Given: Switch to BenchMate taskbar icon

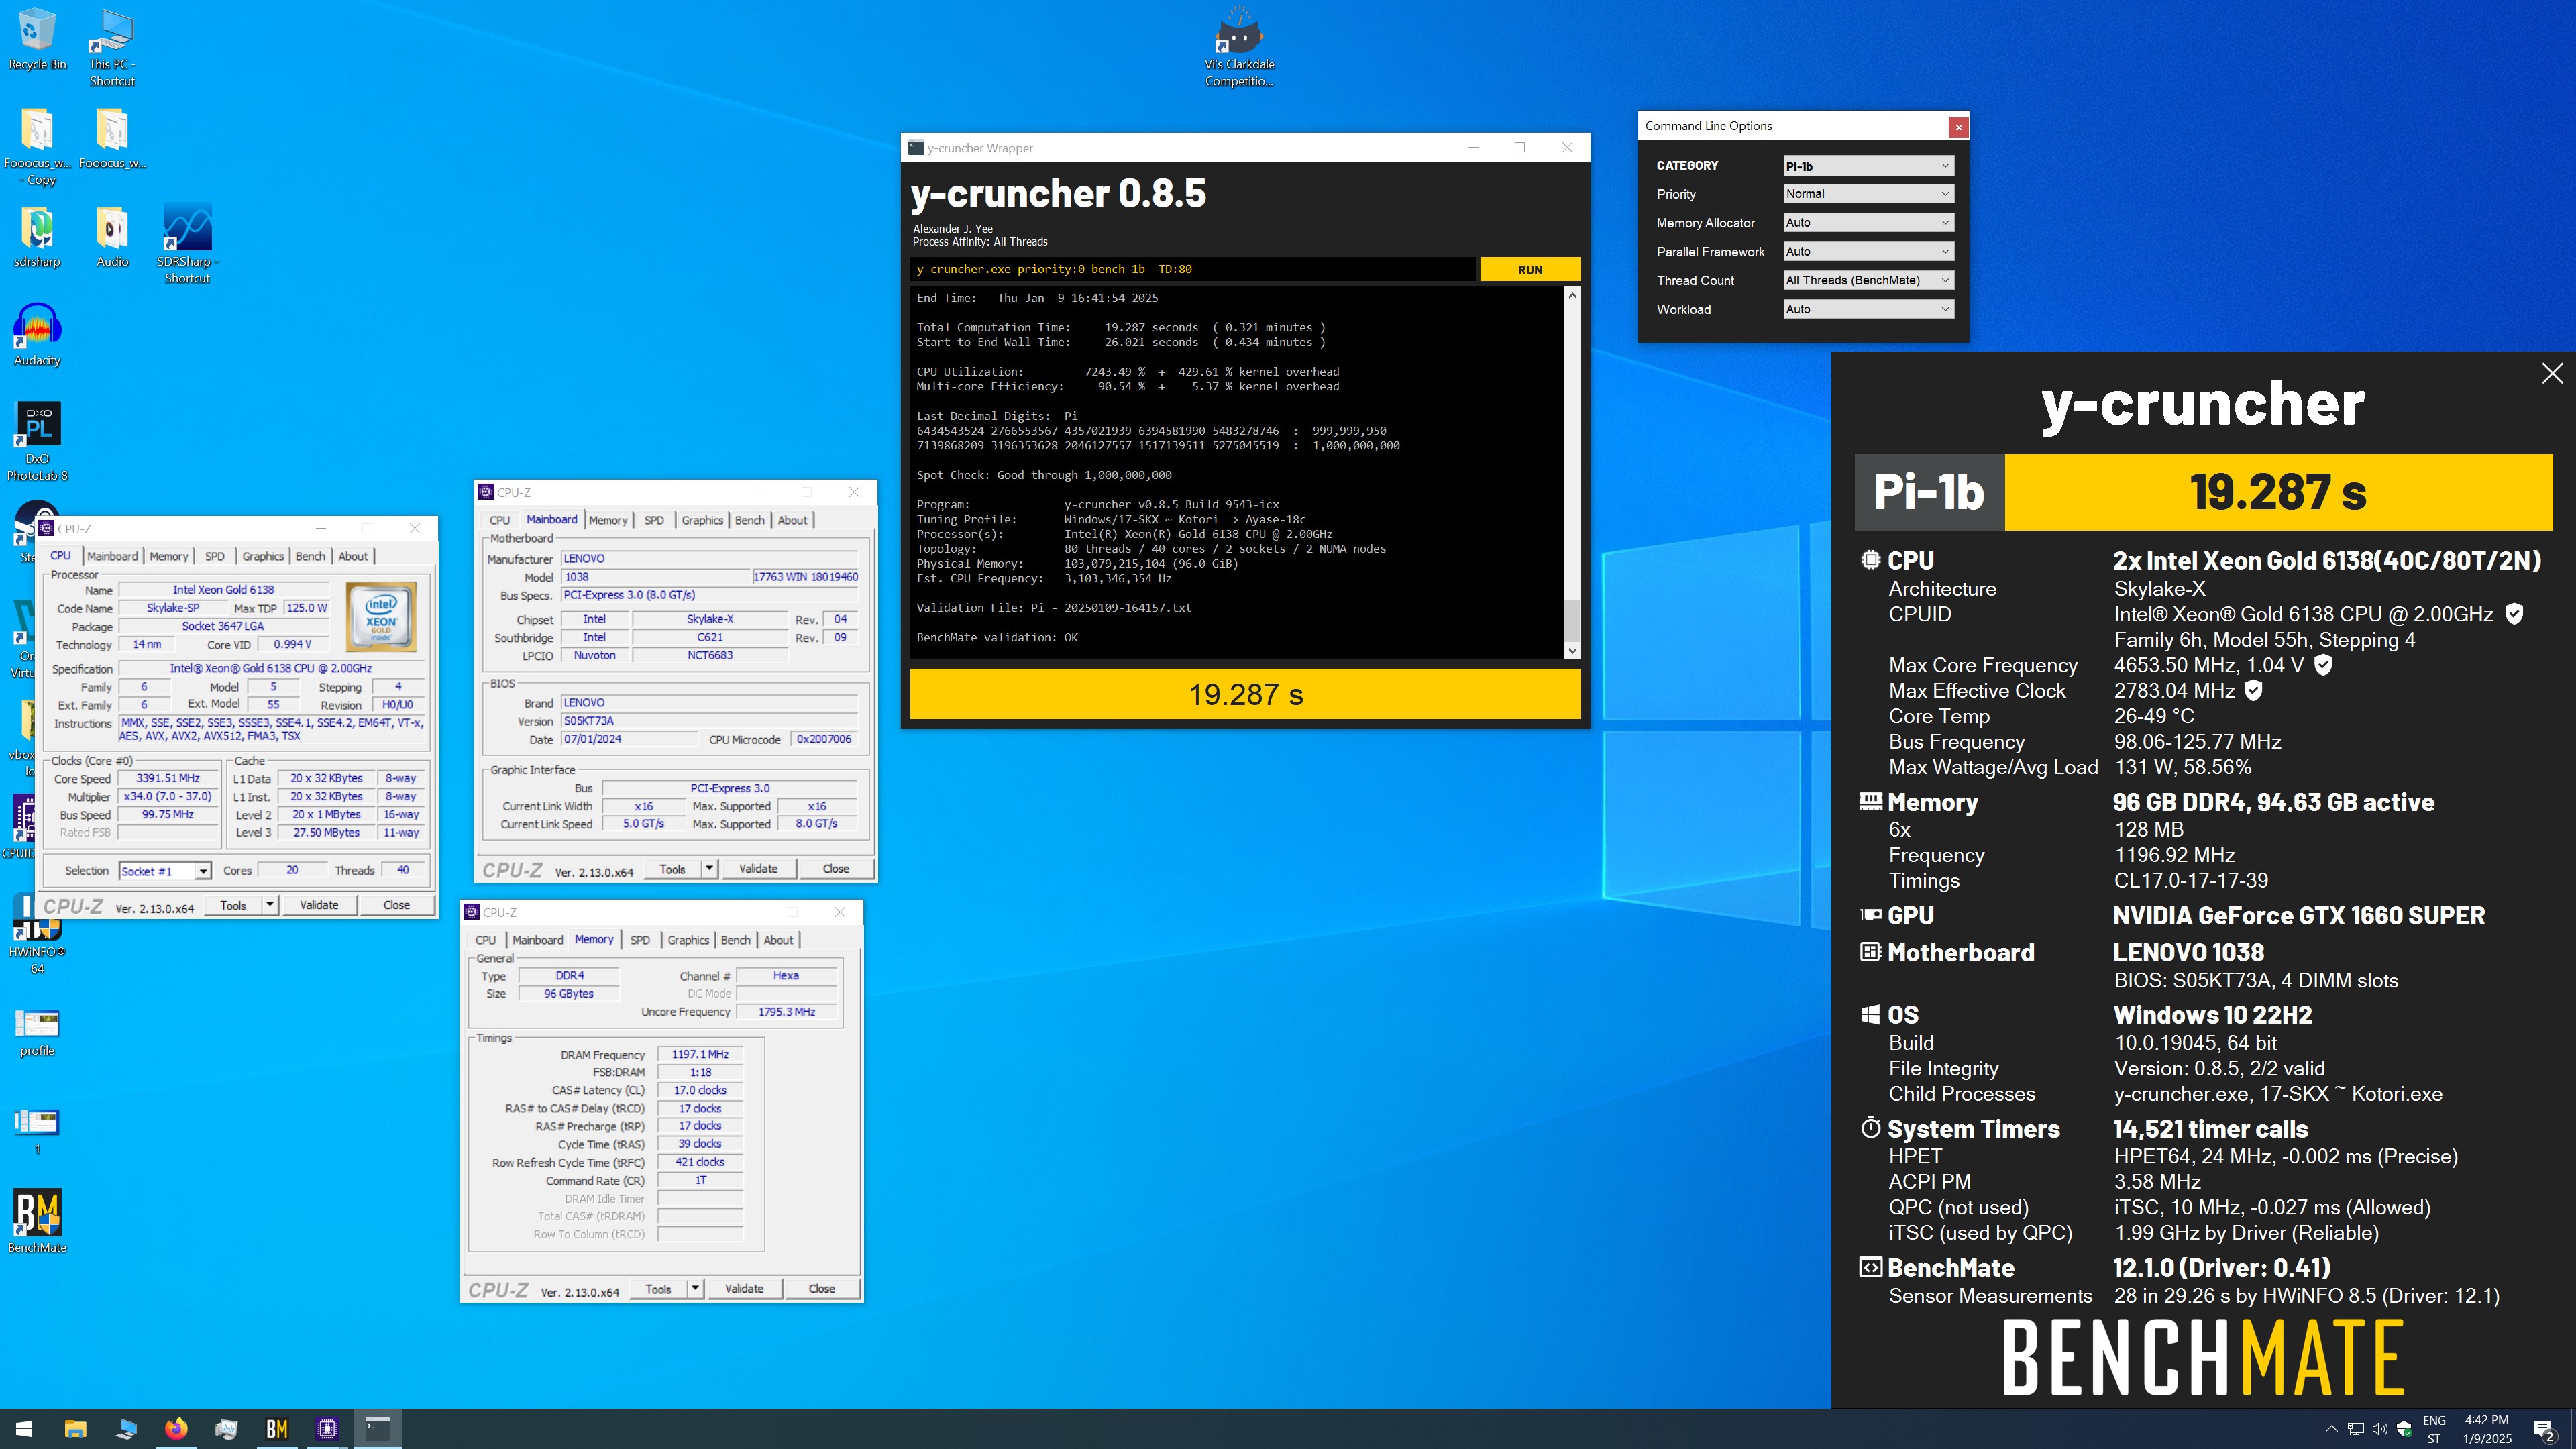Looking at the screenshot, I should (x=277, y=1429).
